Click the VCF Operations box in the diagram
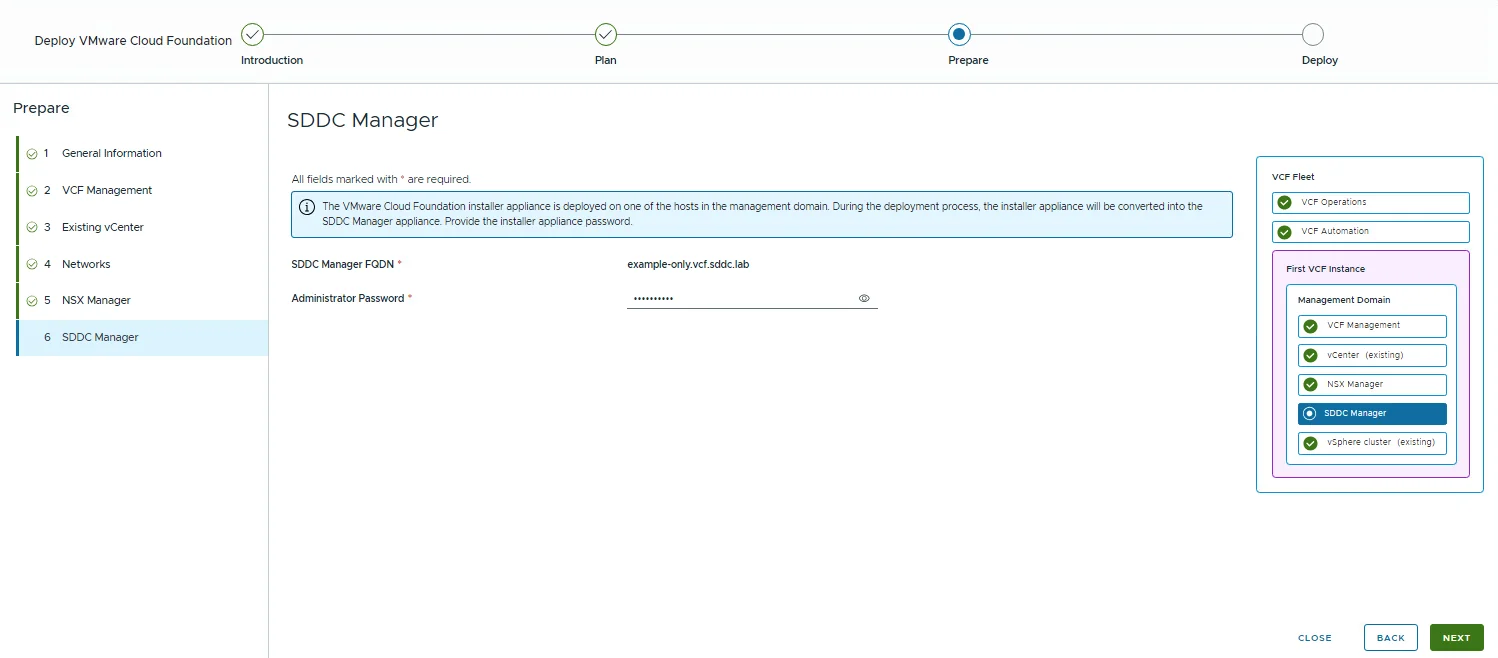This screenshot has height=658, width=1498. [x=1371, y=203]
